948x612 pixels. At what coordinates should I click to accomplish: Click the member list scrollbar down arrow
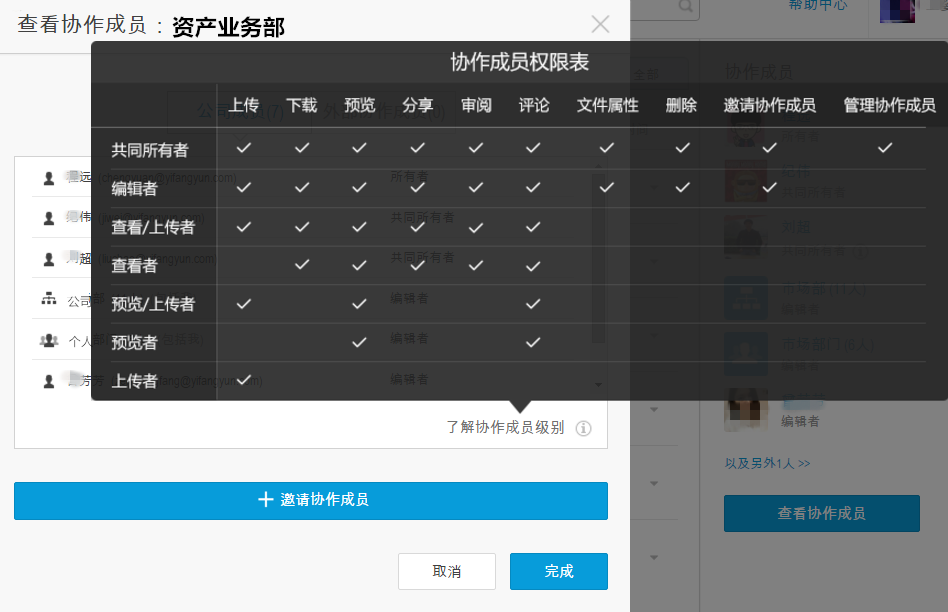tap(599, 384)
